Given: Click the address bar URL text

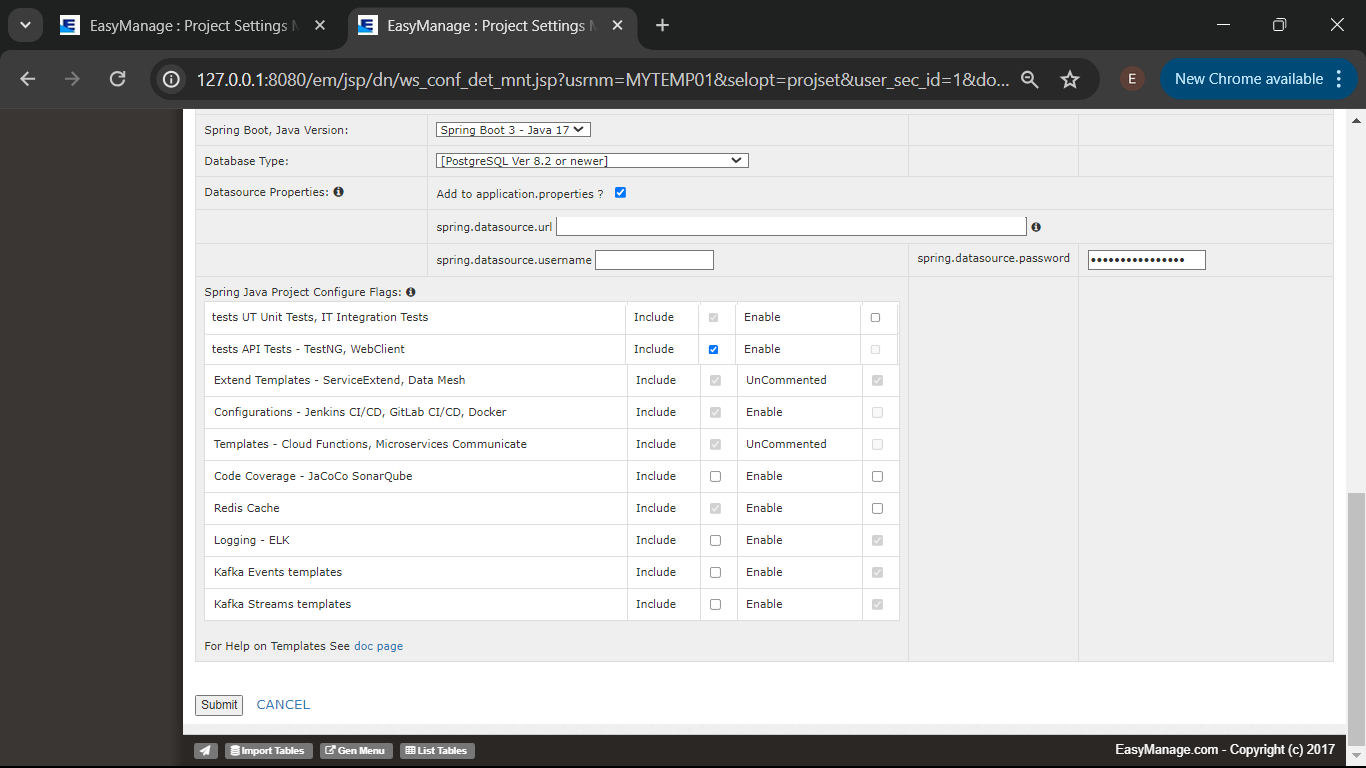Looking at the screenshot, I should point(603,79).
